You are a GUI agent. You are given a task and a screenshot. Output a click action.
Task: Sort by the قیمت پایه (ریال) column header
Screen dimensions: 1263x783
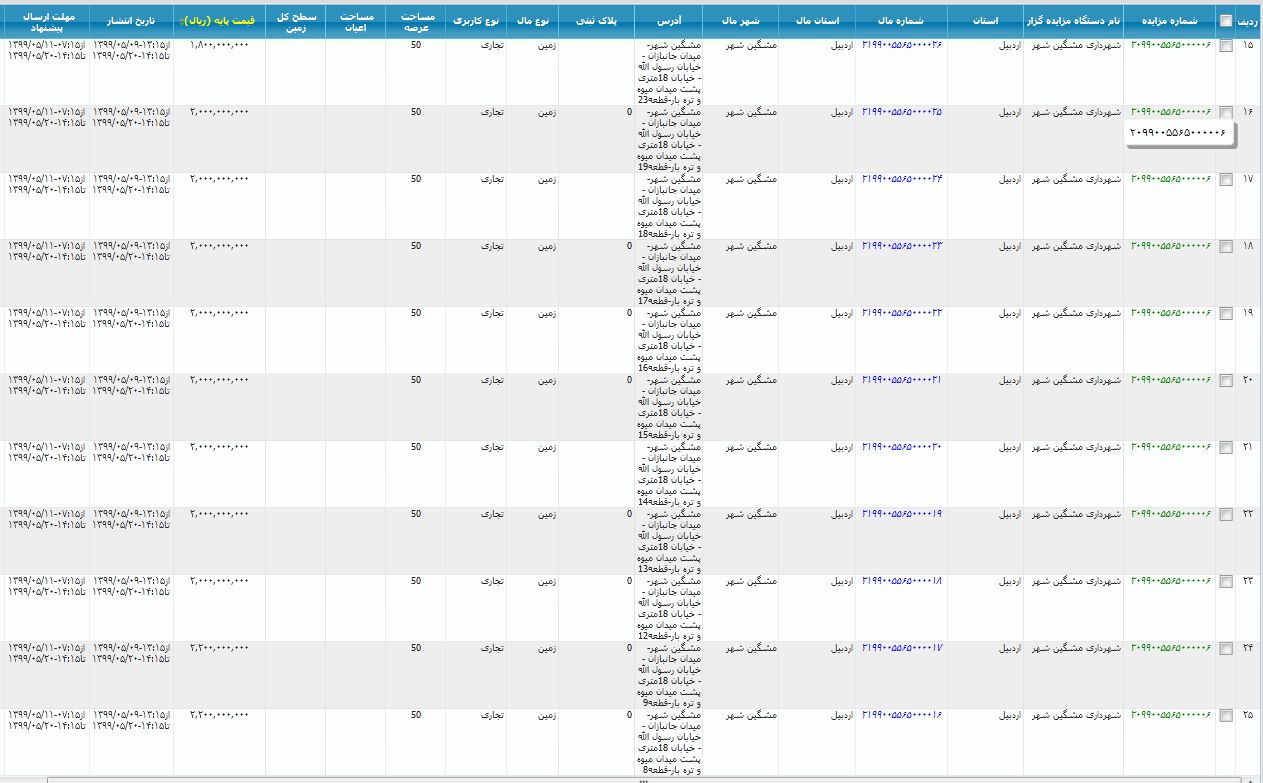pos(219,21)
